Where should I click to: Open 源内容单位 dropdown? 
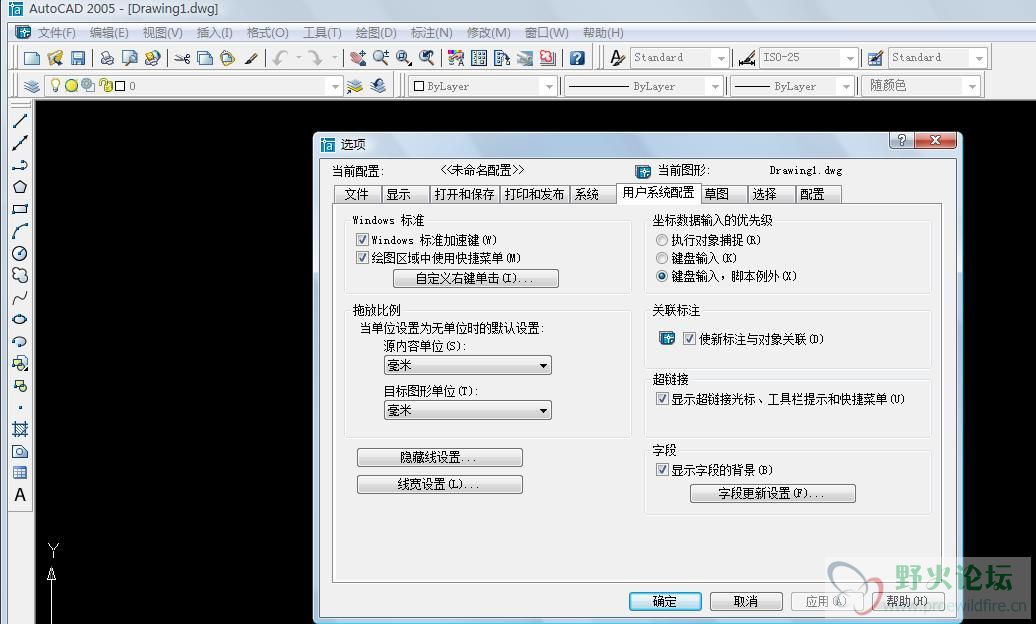click(468, 366)
